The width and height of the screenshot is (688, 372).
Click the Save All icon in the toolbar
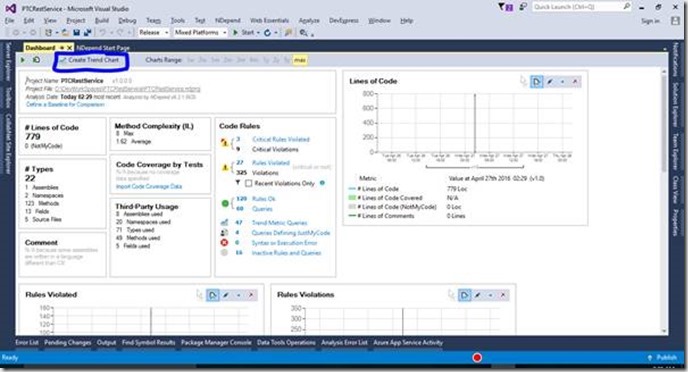tap(87, 32)
